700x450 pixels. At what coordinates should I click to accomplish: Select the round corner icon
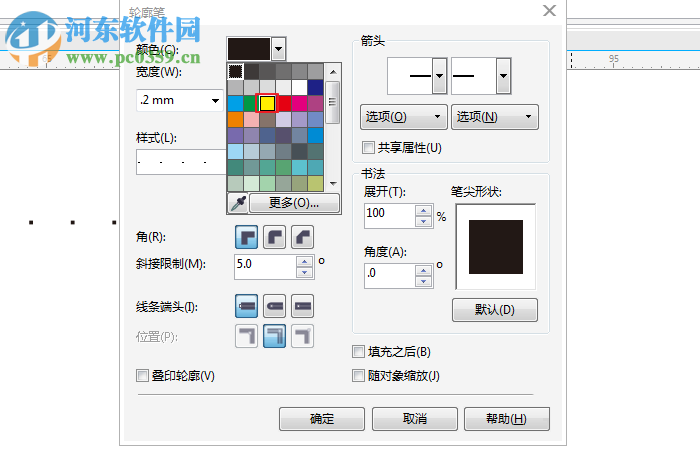pyautogui.click(x=275, y=237)
